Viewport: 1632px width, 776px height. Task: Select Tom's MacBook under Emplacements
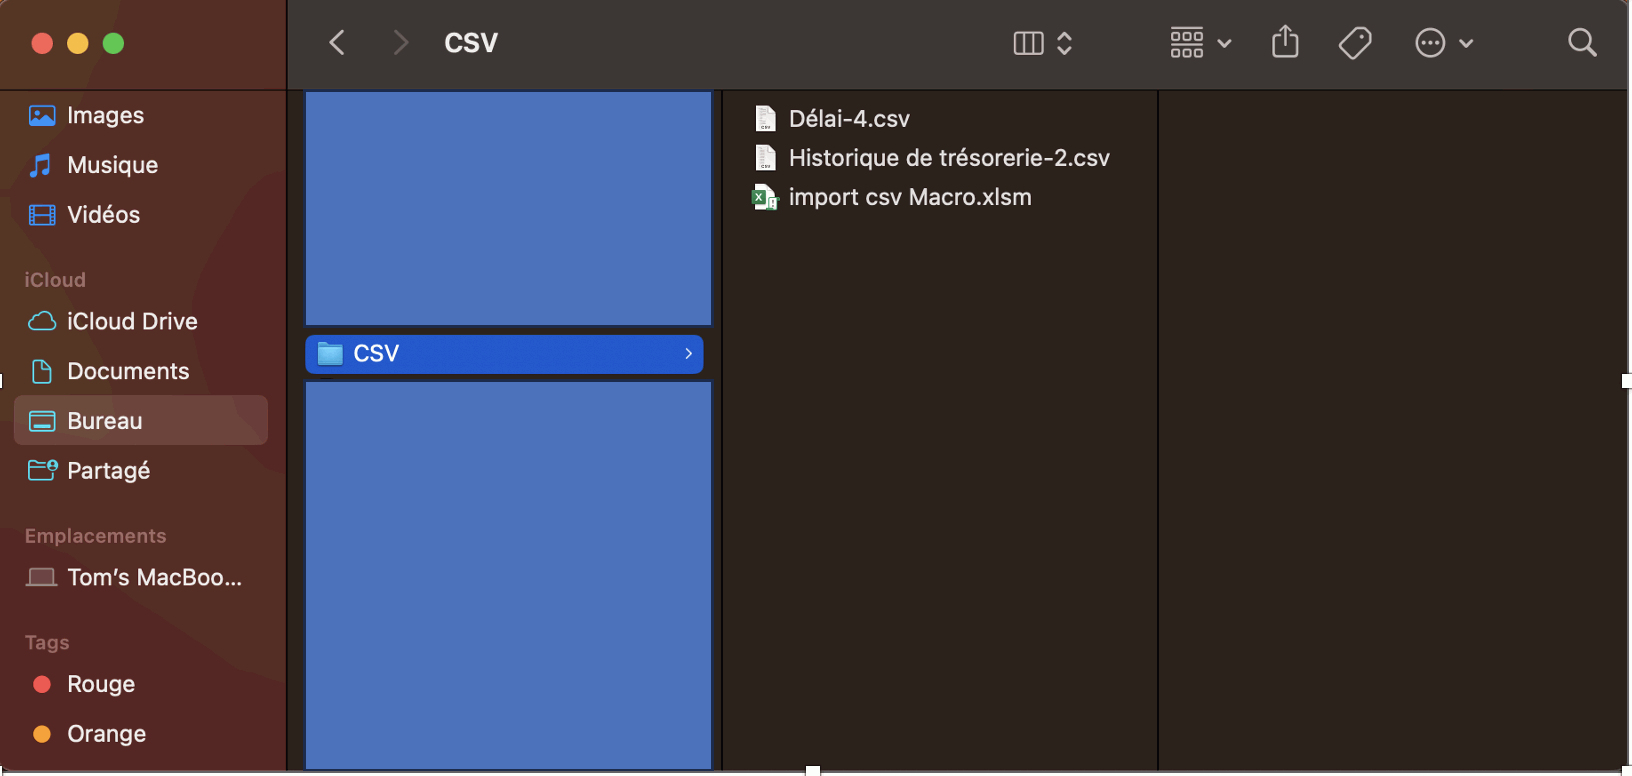pos(154,577)
